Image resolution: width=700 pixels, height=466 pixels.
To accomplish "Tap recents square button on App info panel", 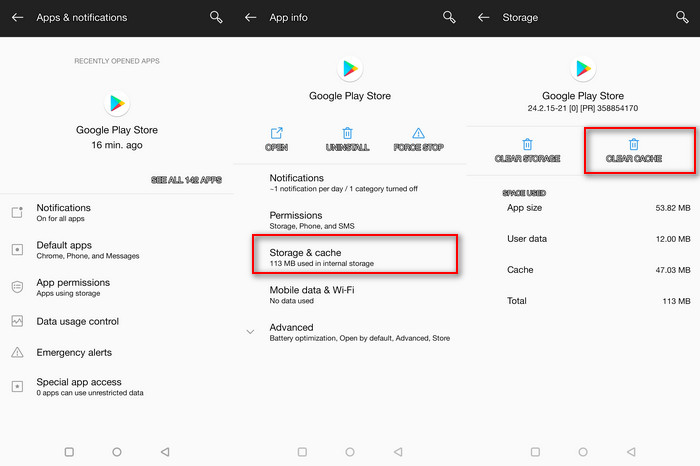I will (x=302, y=452).
